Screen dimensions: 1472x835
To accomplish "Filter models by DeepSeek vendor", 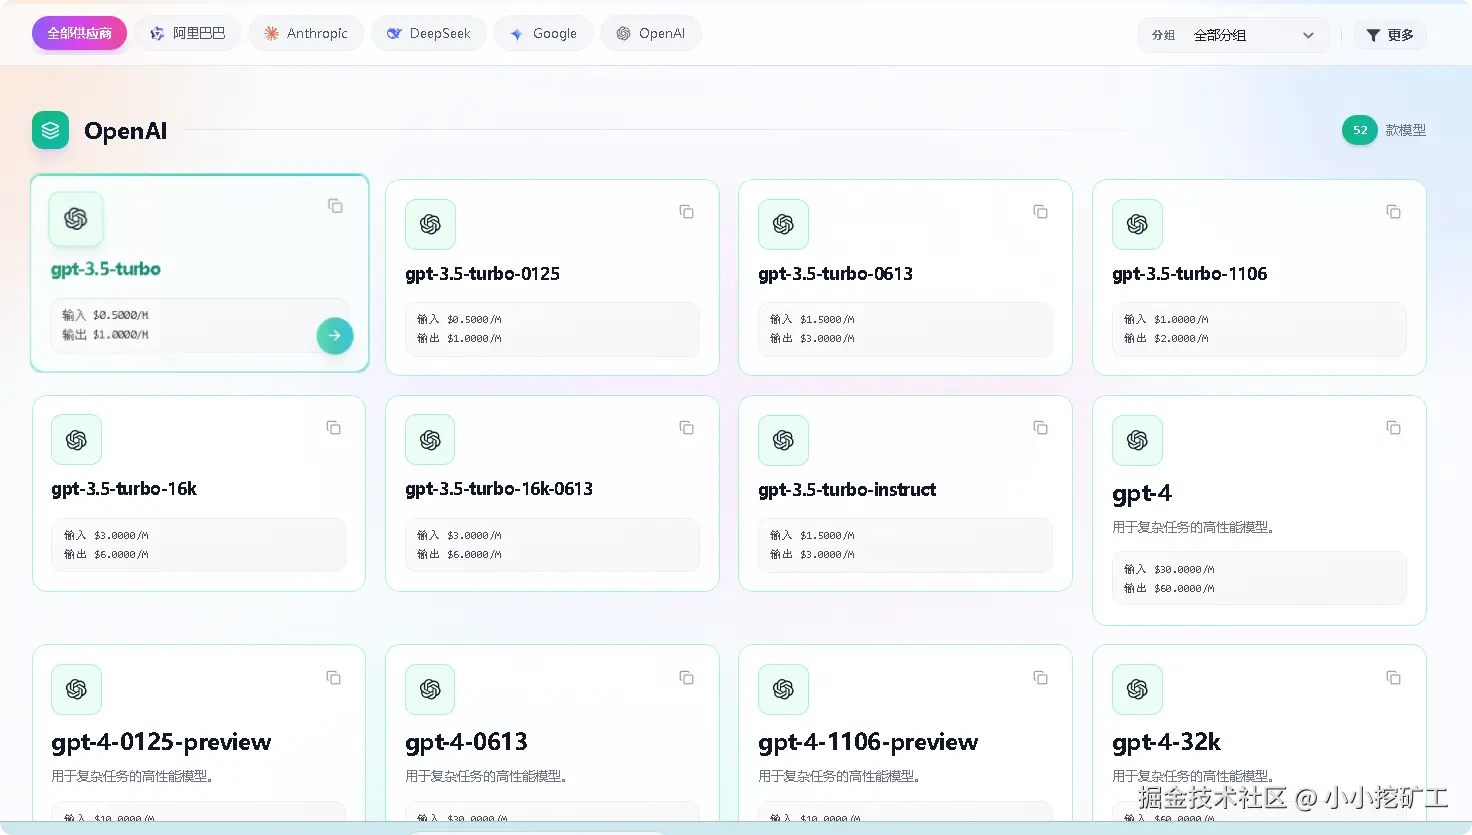I will (429, 33).
